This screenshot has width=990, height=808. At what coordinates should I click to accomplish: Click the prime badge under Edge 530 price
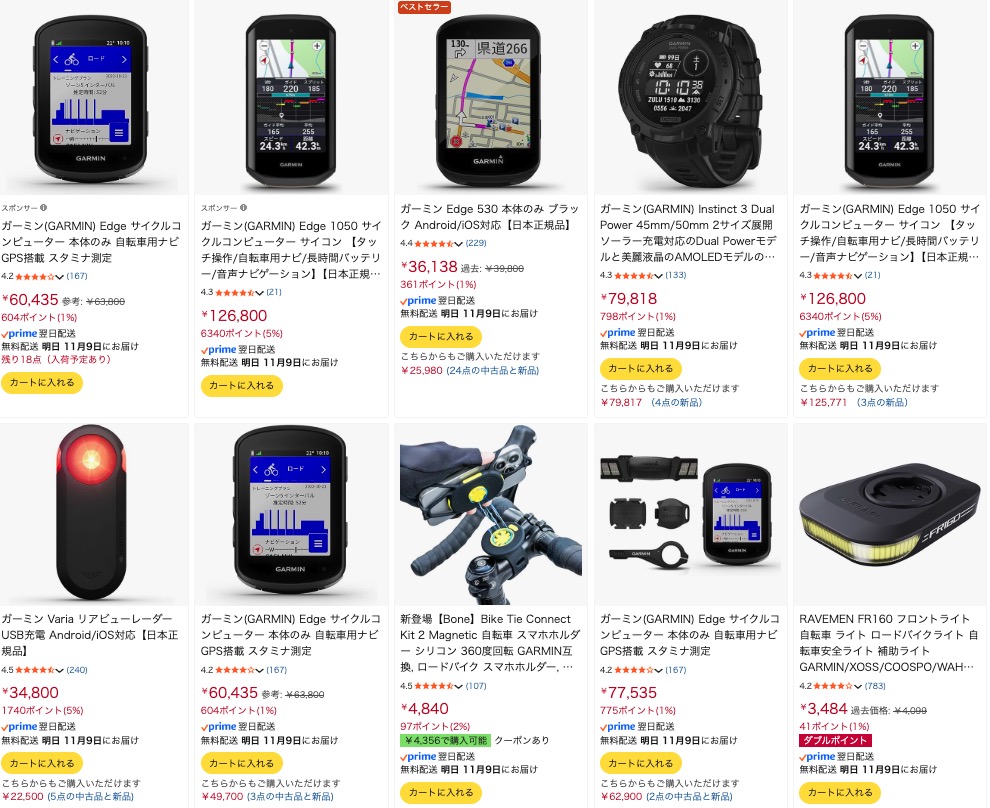pos(419,300)
